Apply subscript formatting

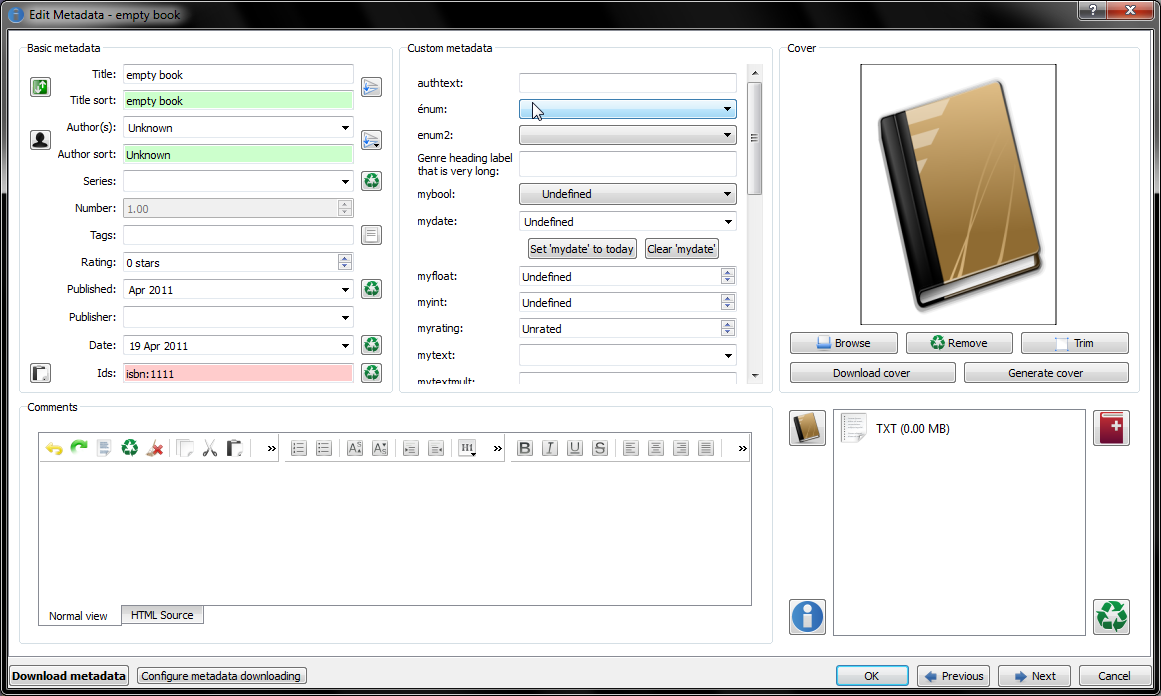pos(380,448)
